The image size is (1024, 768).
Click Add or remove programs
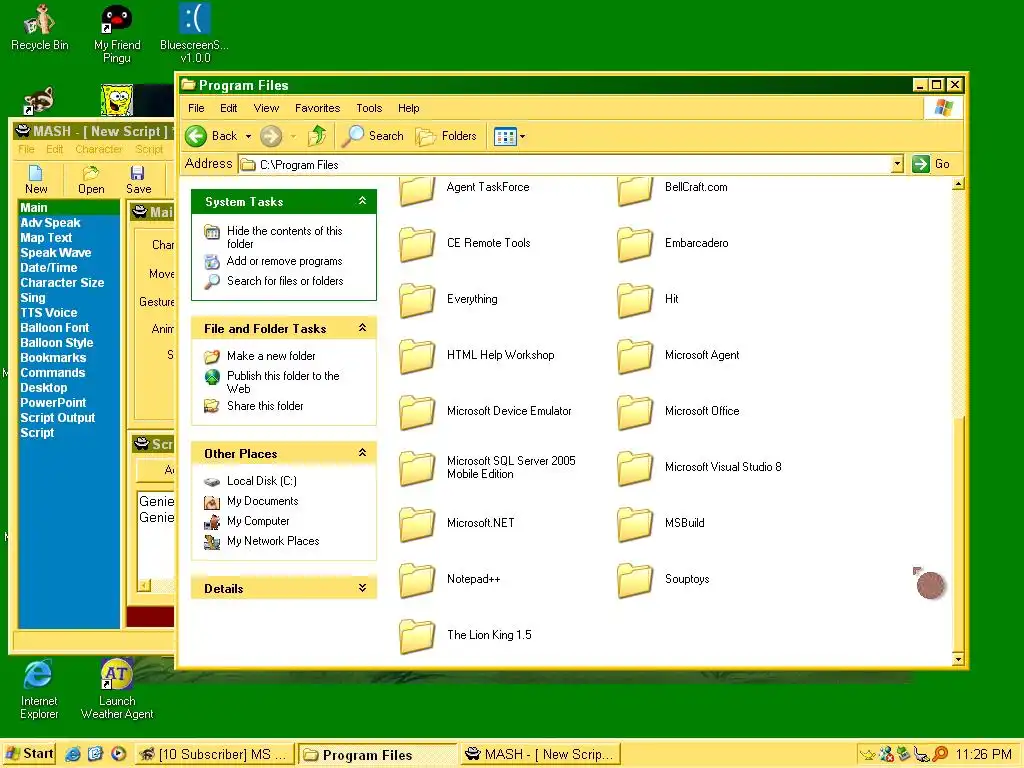coord(285,261)
